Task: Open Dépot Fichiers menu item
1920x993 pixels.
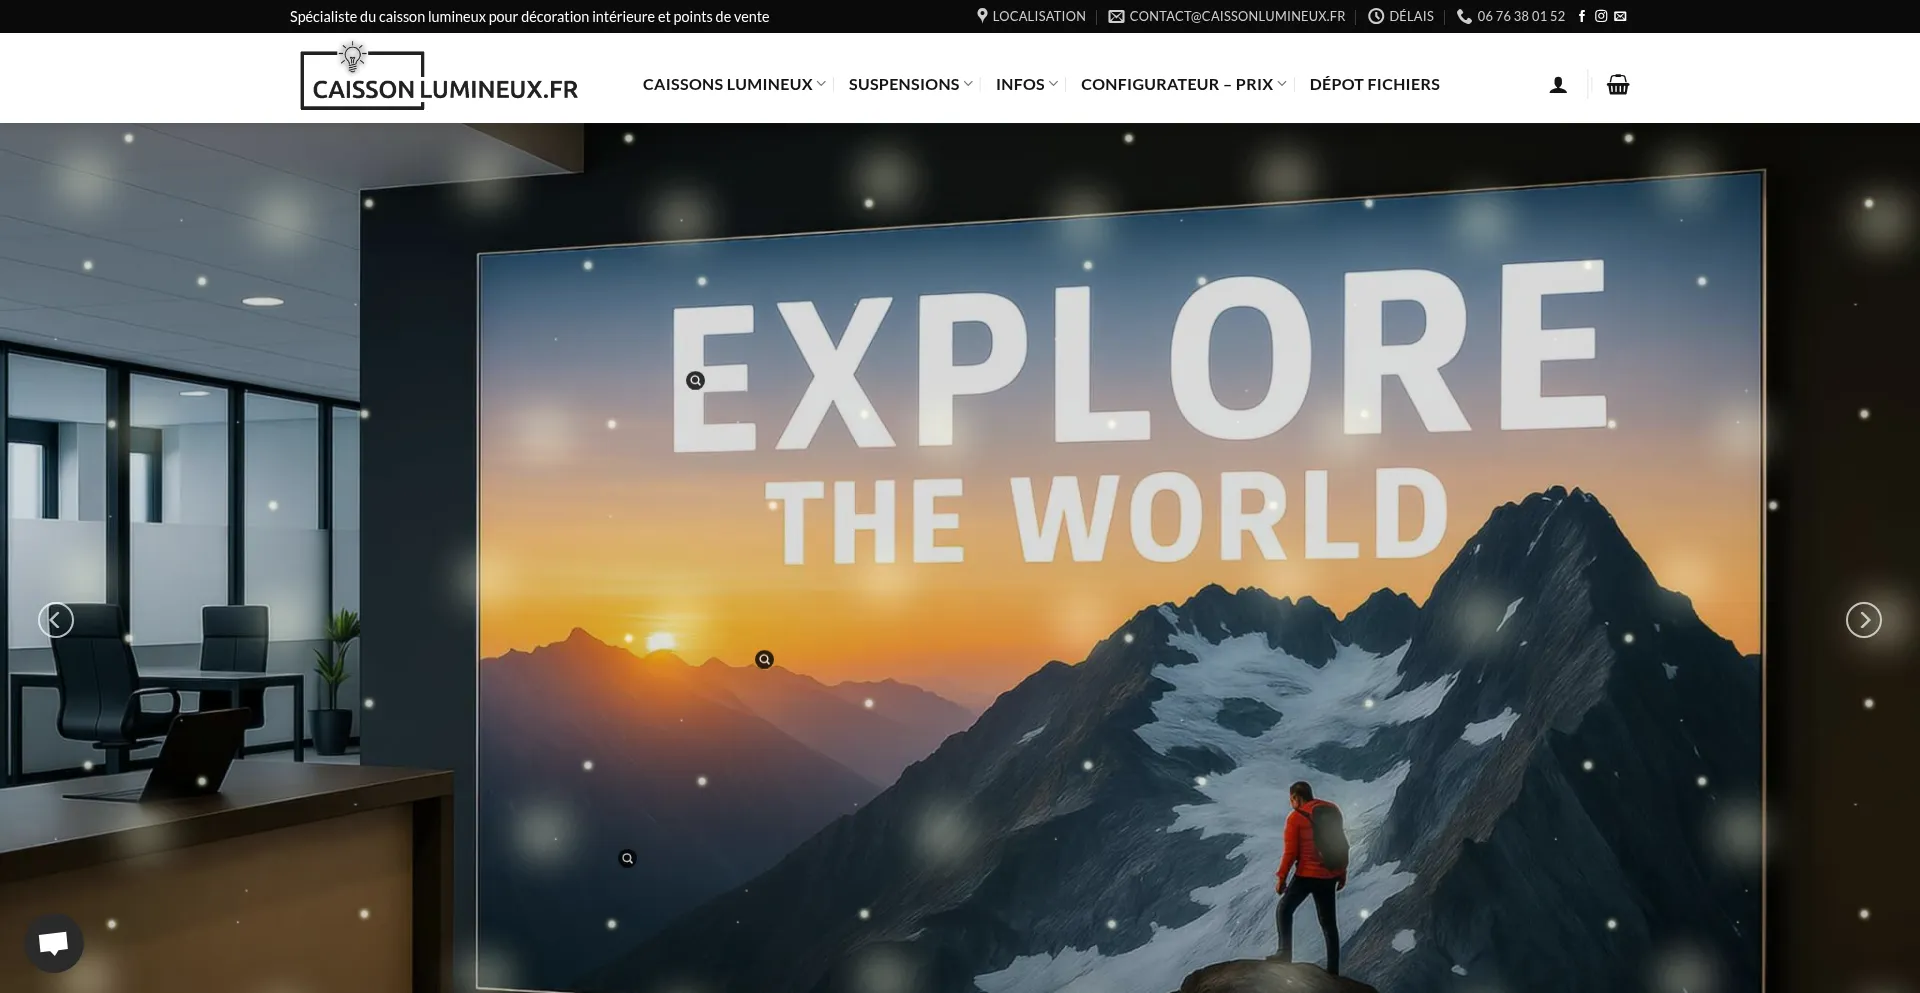Action: click(x=1375, y=85)
